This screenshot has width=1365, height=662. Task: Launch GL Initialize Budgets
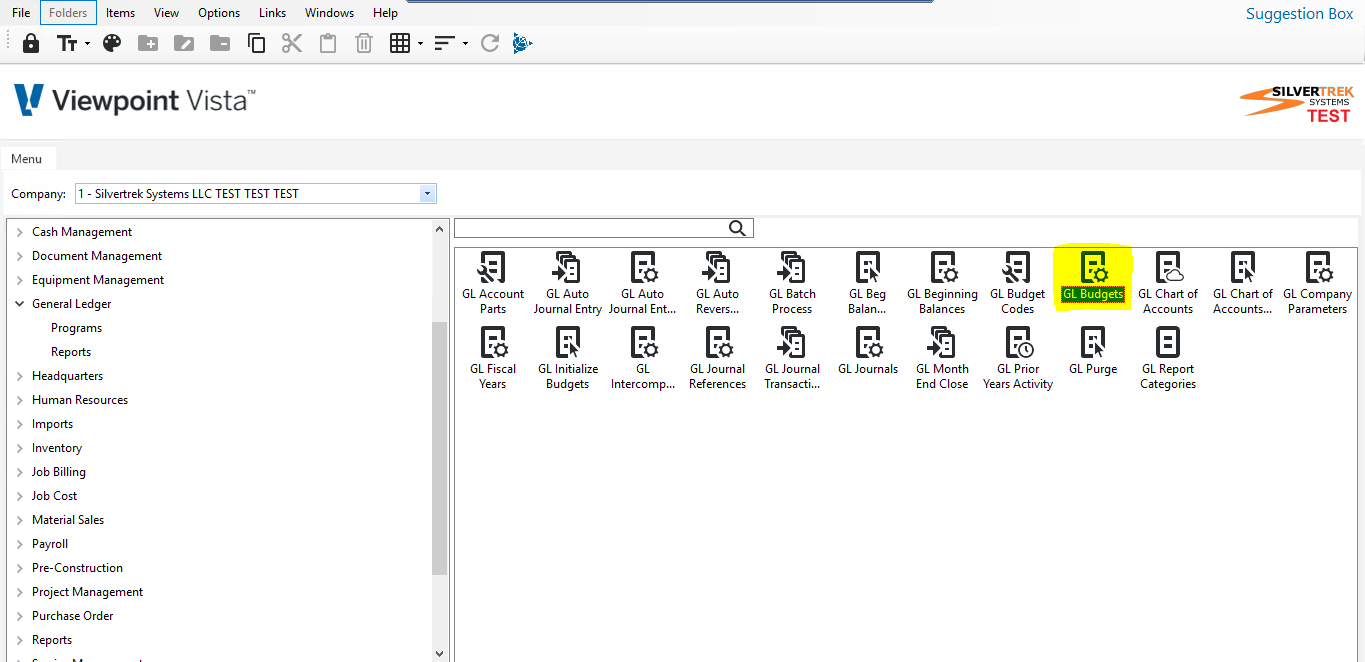568,358
